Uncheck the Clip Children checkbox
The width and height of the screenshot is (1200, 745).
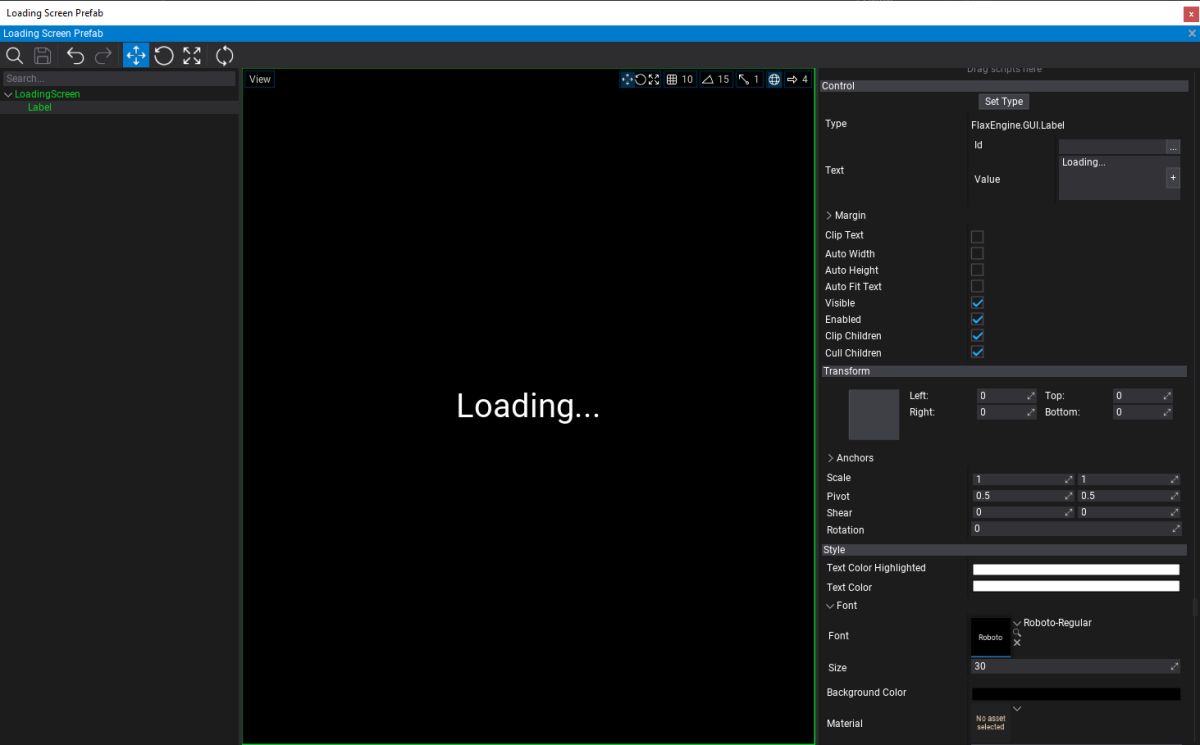pos(977,336)
